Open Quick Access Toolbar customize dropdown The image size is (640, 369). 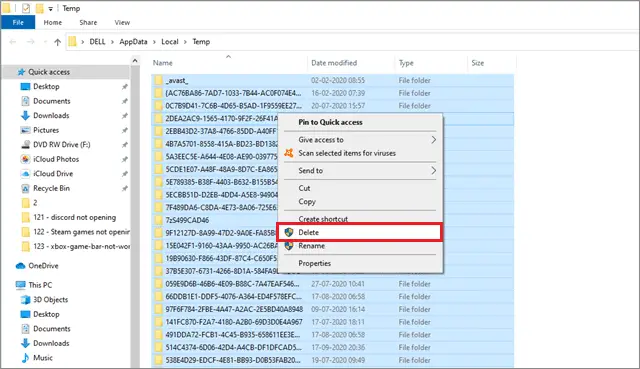pyautogui.click(x=50, y=9)
